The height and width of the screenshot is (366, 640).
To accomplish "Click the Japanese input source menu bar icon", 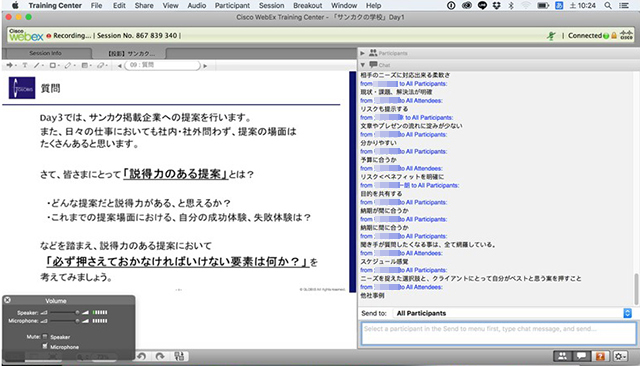I will 559,5.
